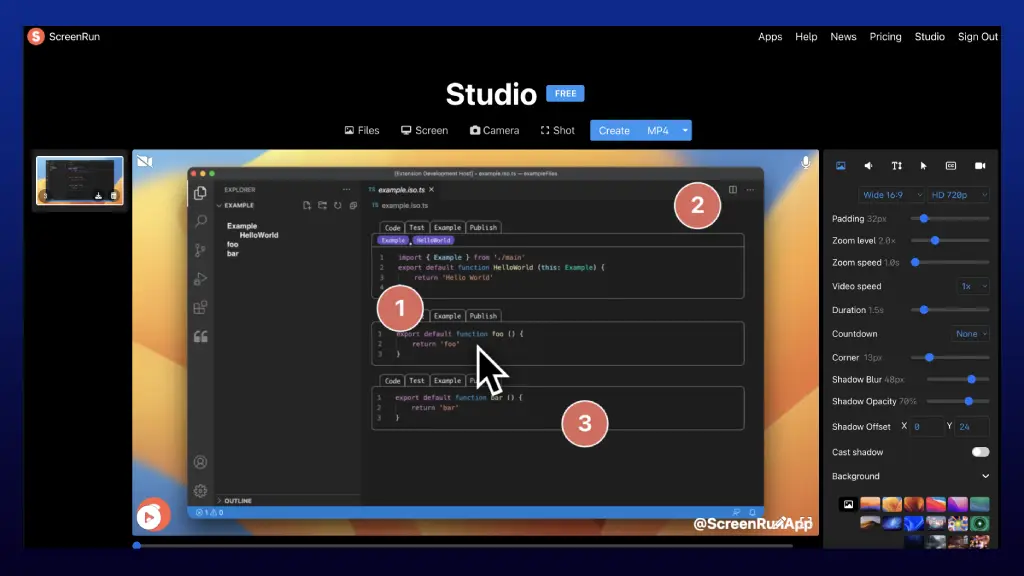The image size is (1024, 576).
Task: Adjust the Zoom level slider
Action: click(950, 240)
